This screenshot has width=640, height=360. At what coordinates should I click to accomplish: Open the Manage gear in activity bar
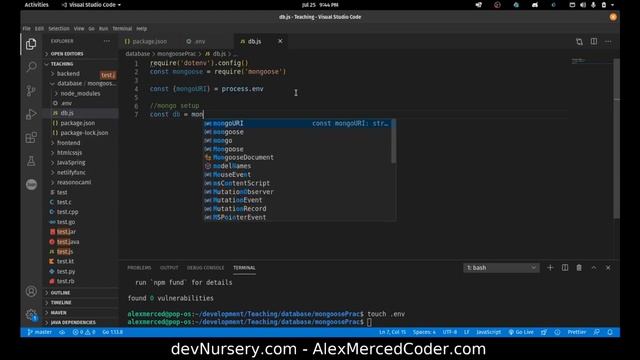click(31, 314)
